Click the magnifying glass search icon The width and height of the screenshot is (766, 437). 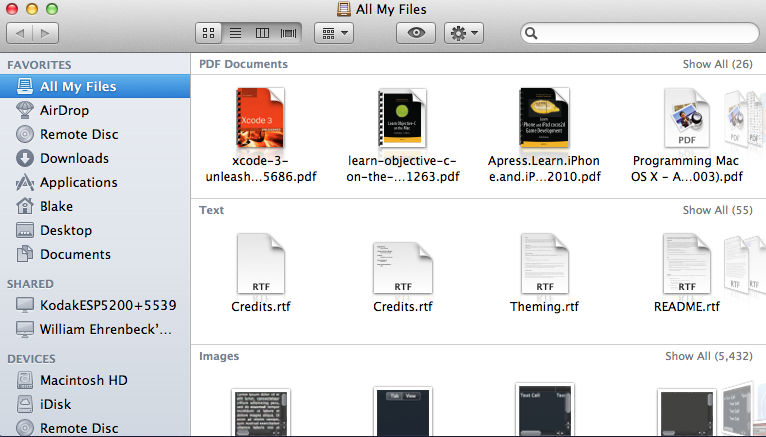point(531,33)
